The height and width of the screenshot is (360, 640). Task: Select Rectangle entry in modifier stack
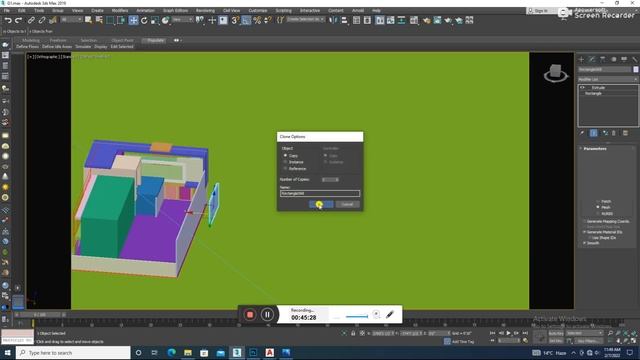click(x=593, y=93)
